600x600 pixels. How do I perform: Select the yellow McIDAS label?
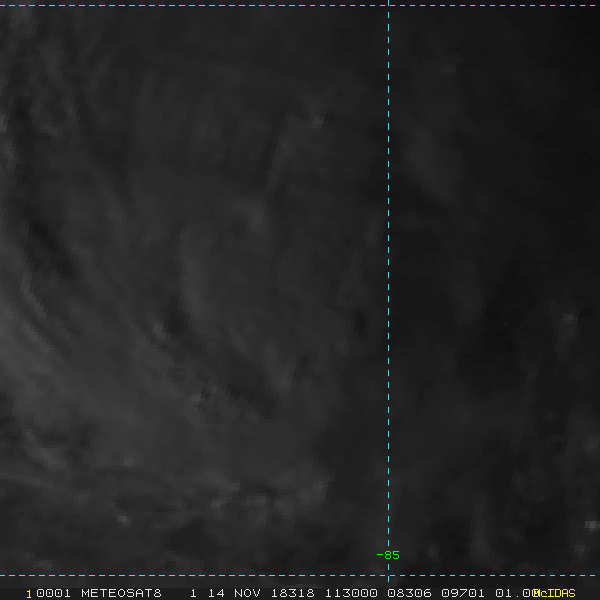pyautogui.click(x=554, y=593)
